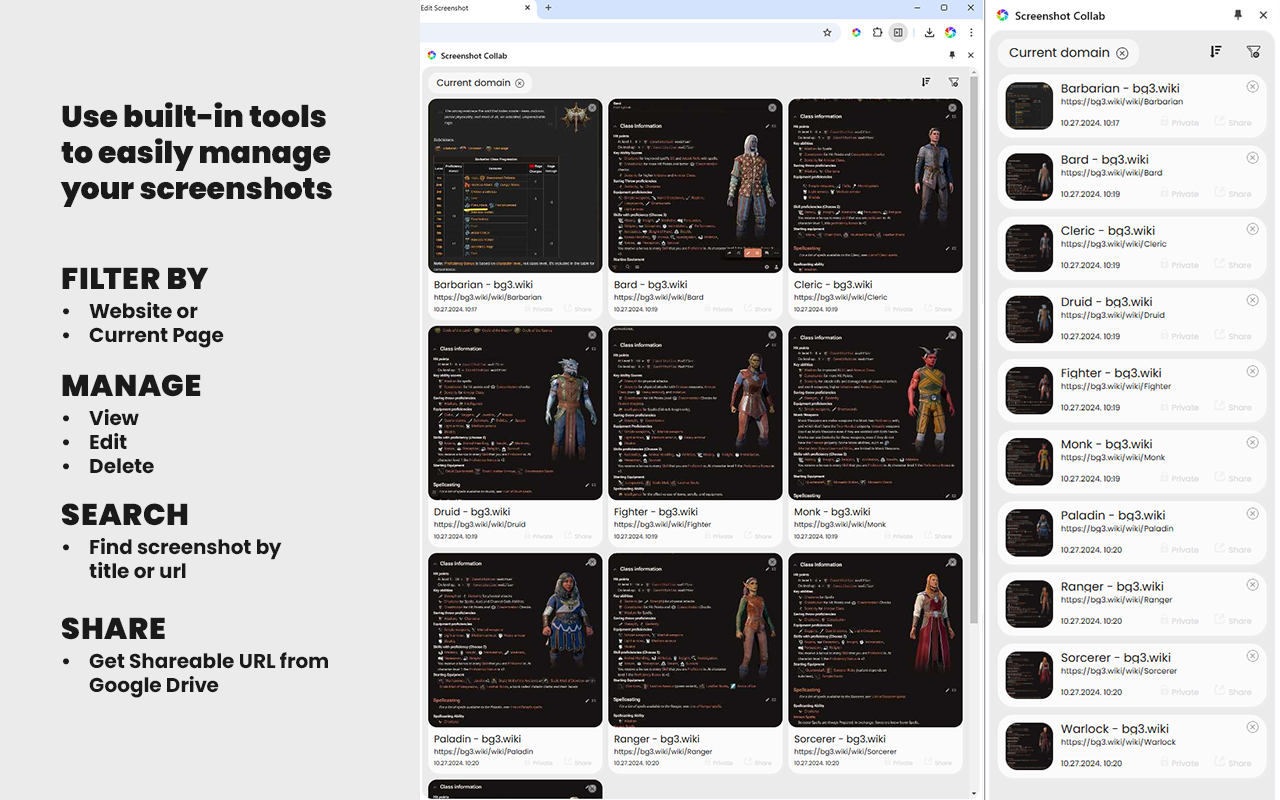Delete Bard screenshot in the right list
1280x800 pixels.
coord(1253,158)
